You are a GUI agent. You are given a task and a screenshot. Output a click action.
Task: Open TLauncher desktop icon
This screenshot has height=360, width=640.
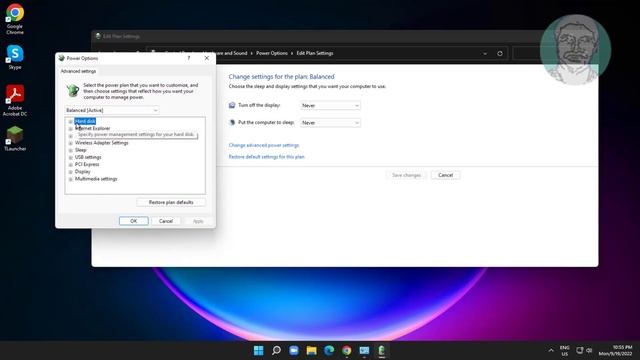[15, 138]
